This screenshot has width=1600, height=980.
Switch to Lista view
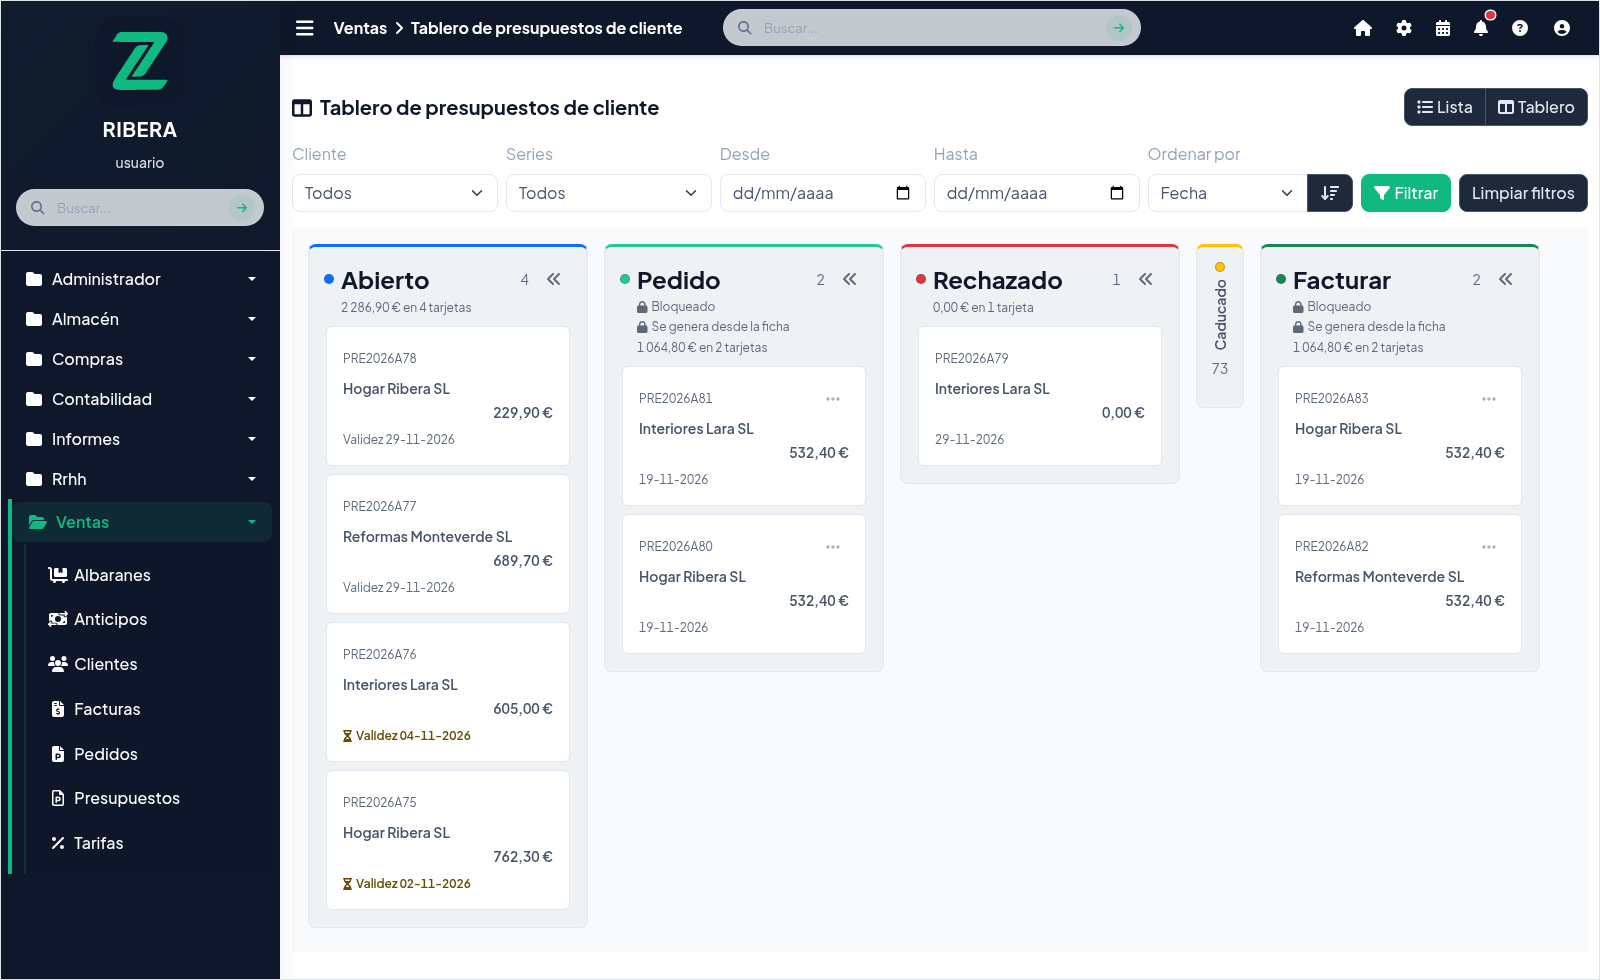pyautogui.click(x=1445, y=107)
